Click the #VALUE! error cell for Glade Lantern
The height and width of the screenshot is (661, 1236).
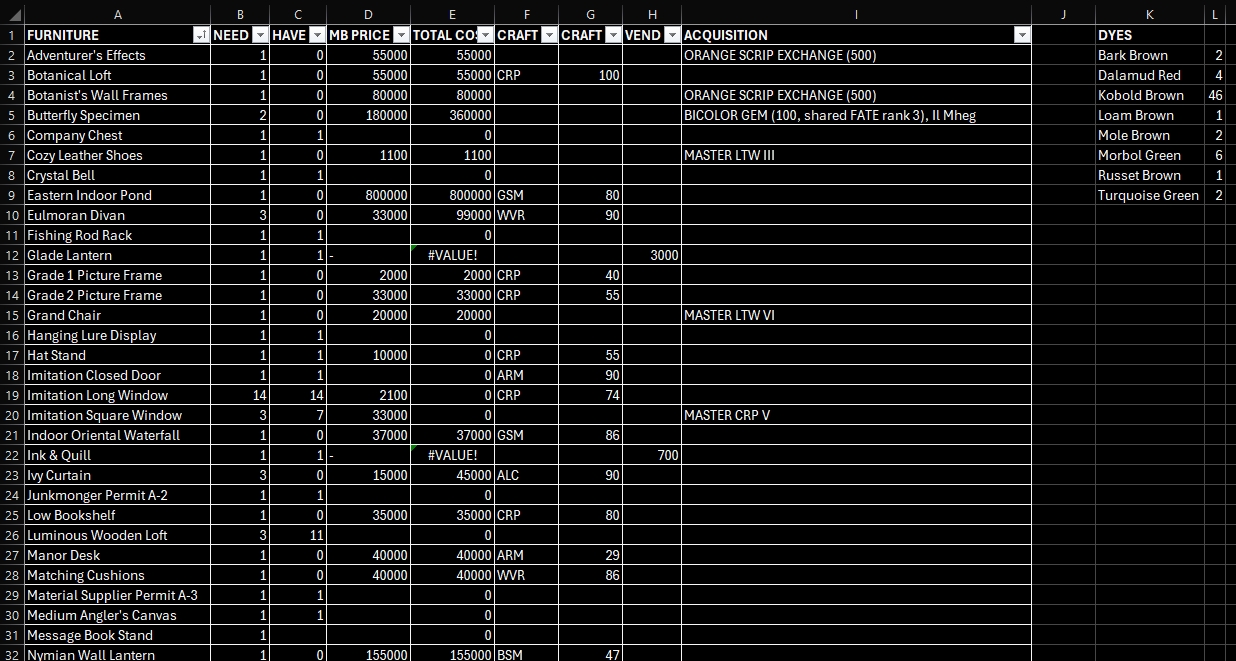[x=452, y=255]
